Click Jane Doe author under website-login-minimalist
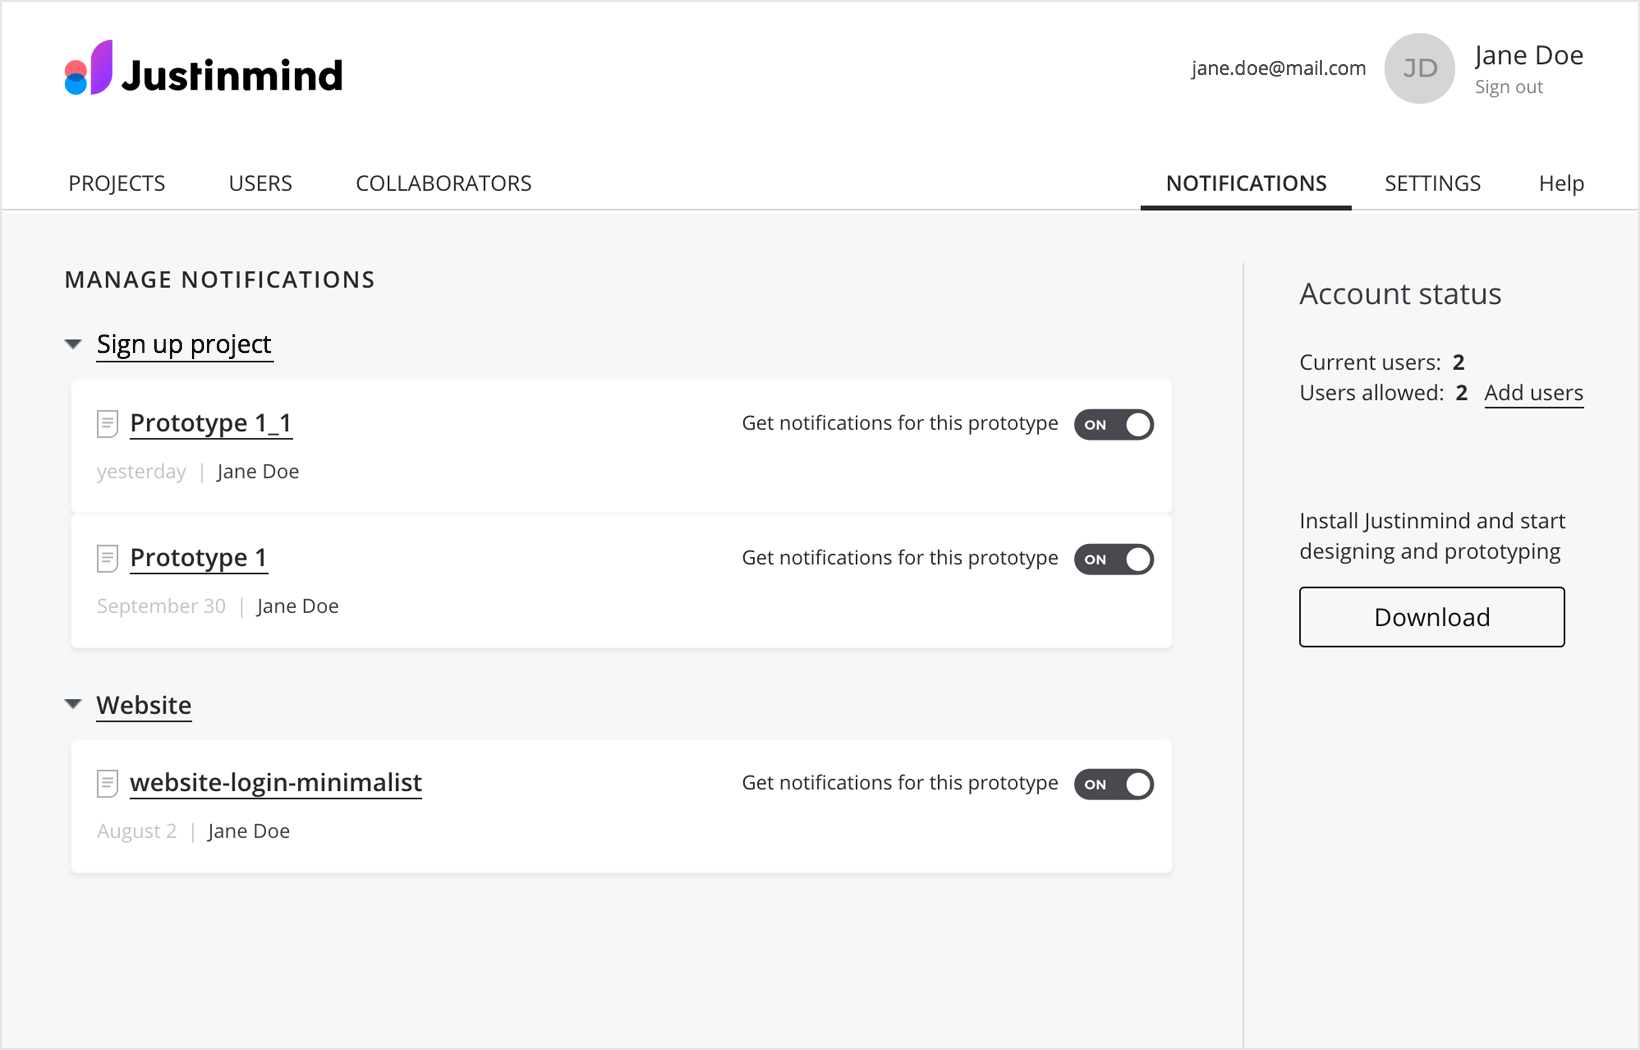 (249, 831)
